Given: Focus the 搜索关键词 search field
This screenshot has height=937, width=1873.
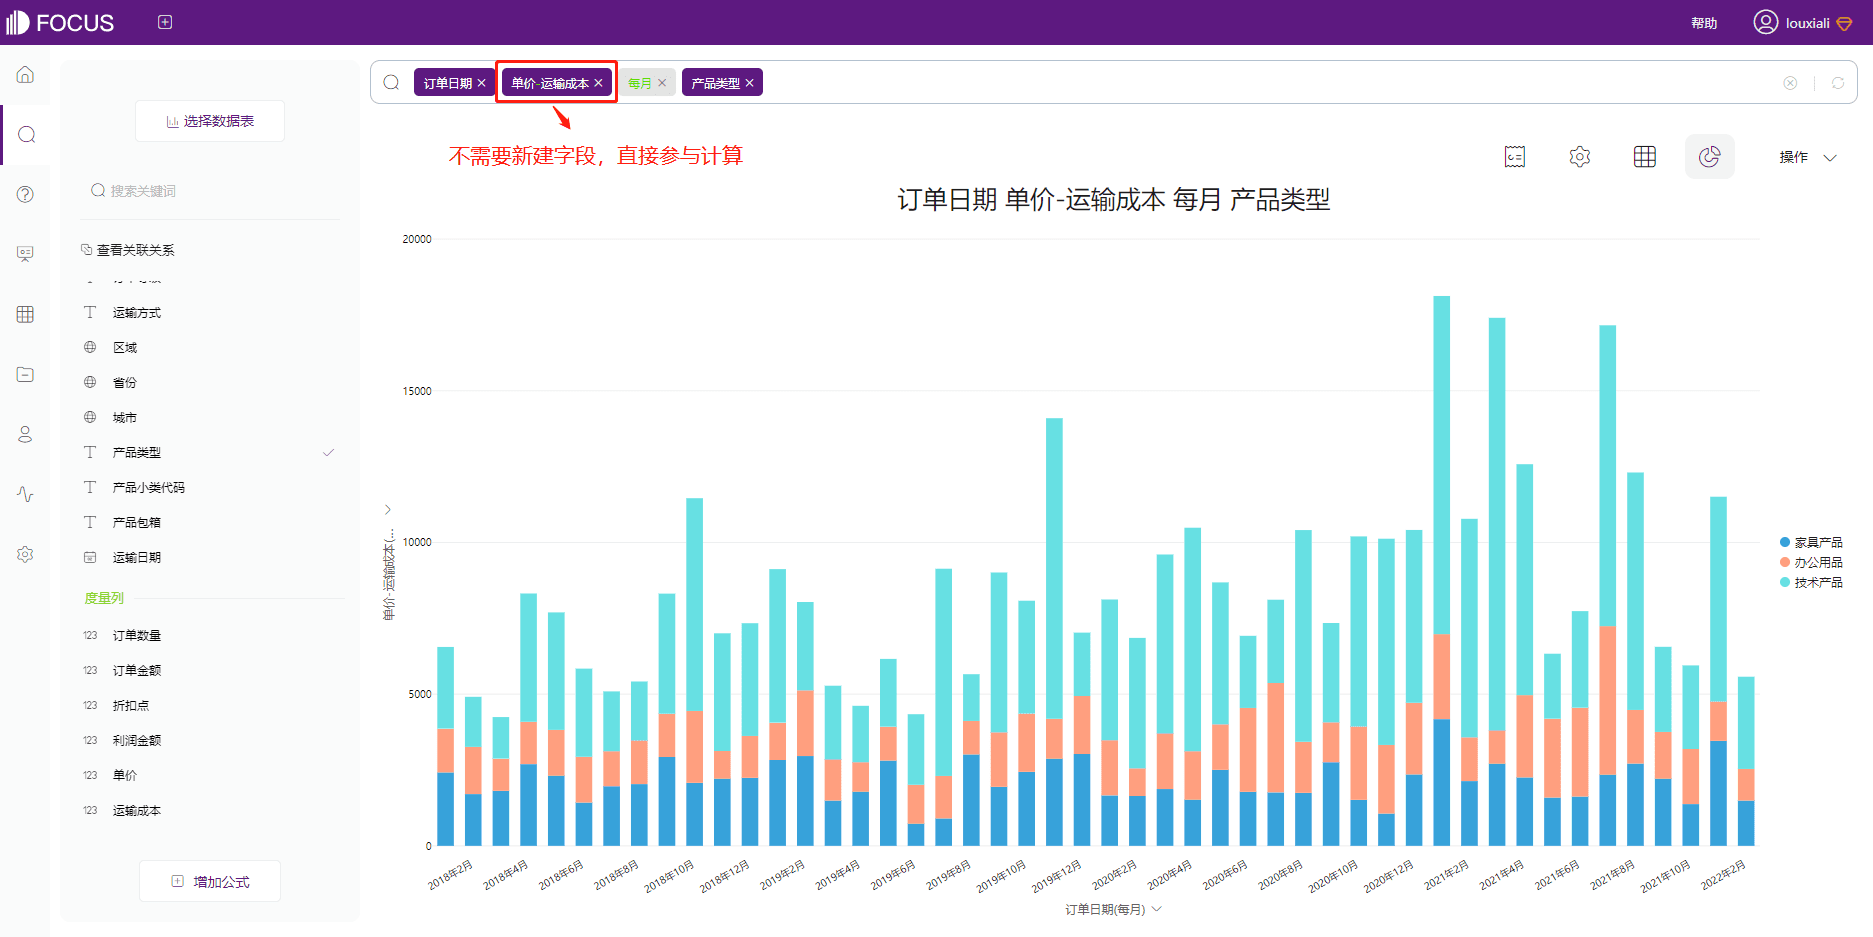Looking at the screenshot, I should click(x=210, y=191).
